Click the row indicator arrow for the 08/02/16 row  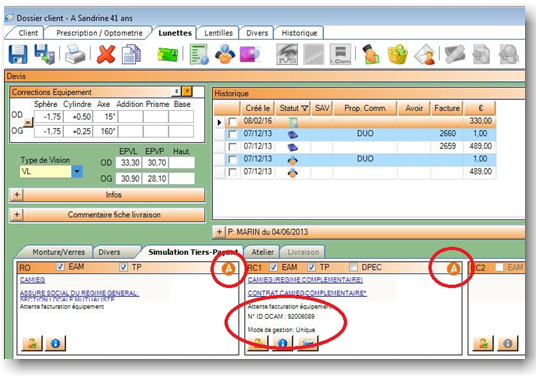tap(219, 122)
